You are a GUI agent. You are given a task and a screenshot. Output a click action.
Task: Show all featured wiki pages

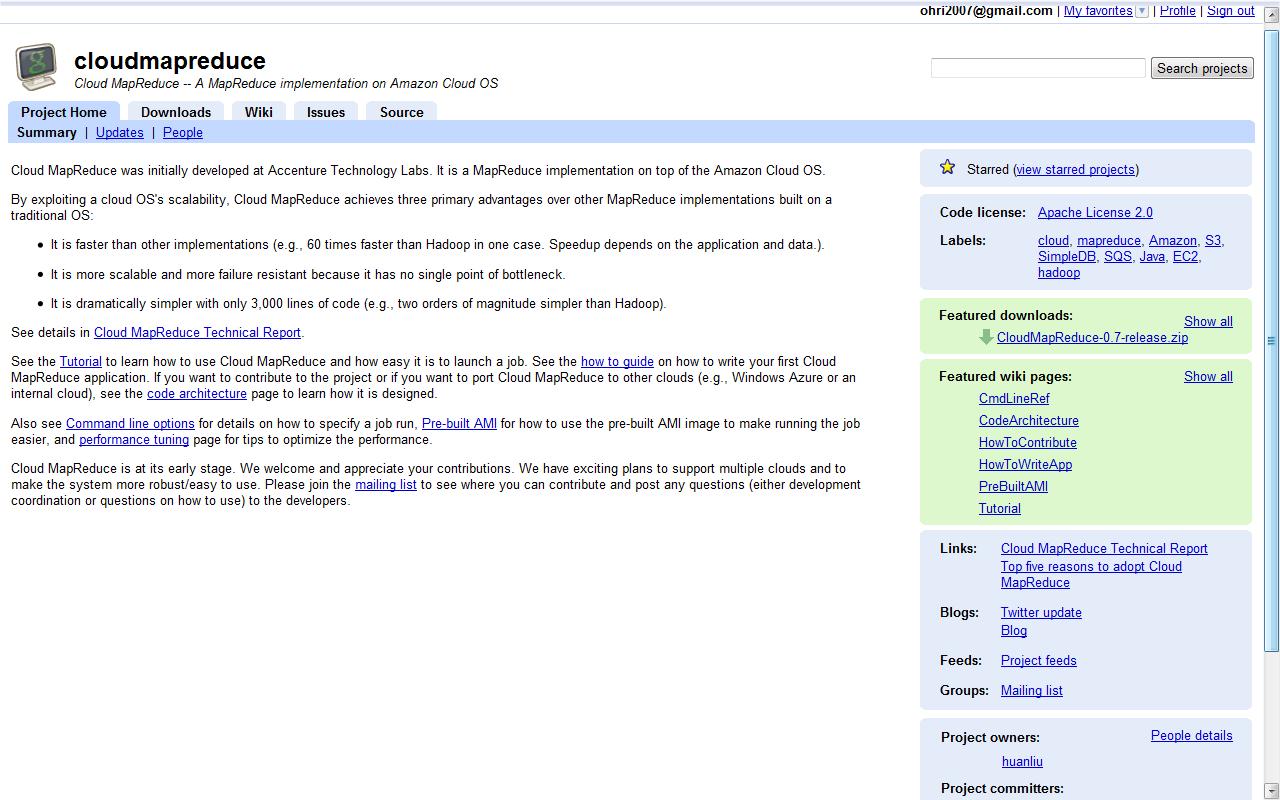click(x=1208, y=376)
